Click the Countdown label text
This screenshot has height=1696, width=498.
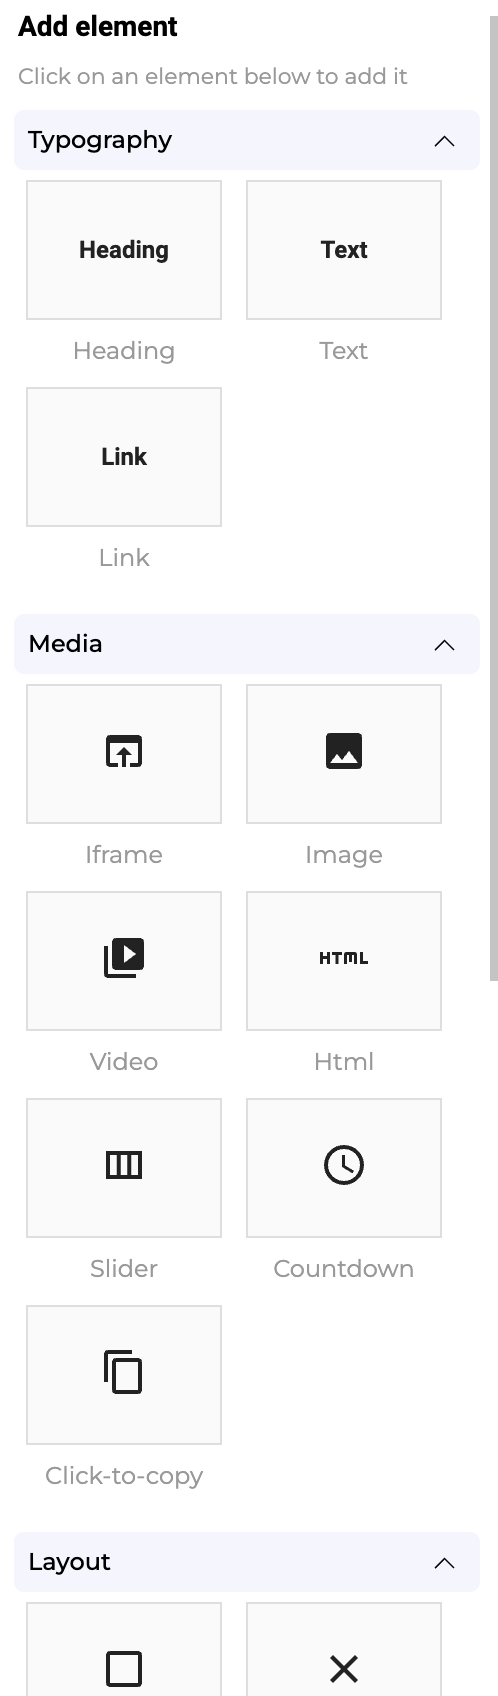[x=344, y=1268]
